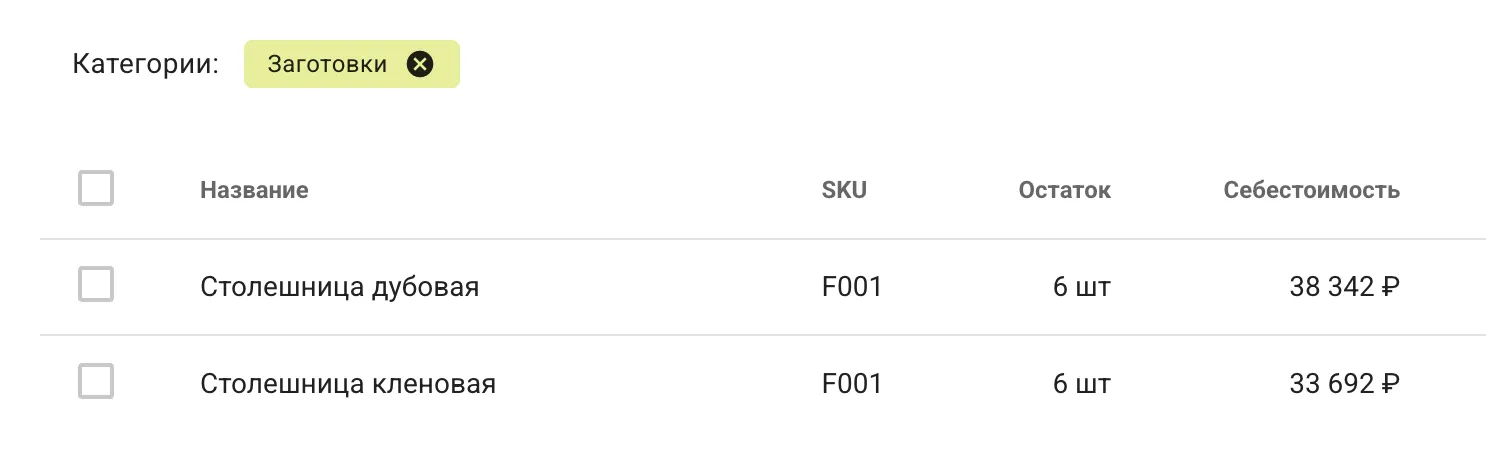Toggle the select-all checkbox in table header
The height and width of the screenshot is (462, 1486).
point(96,189)
